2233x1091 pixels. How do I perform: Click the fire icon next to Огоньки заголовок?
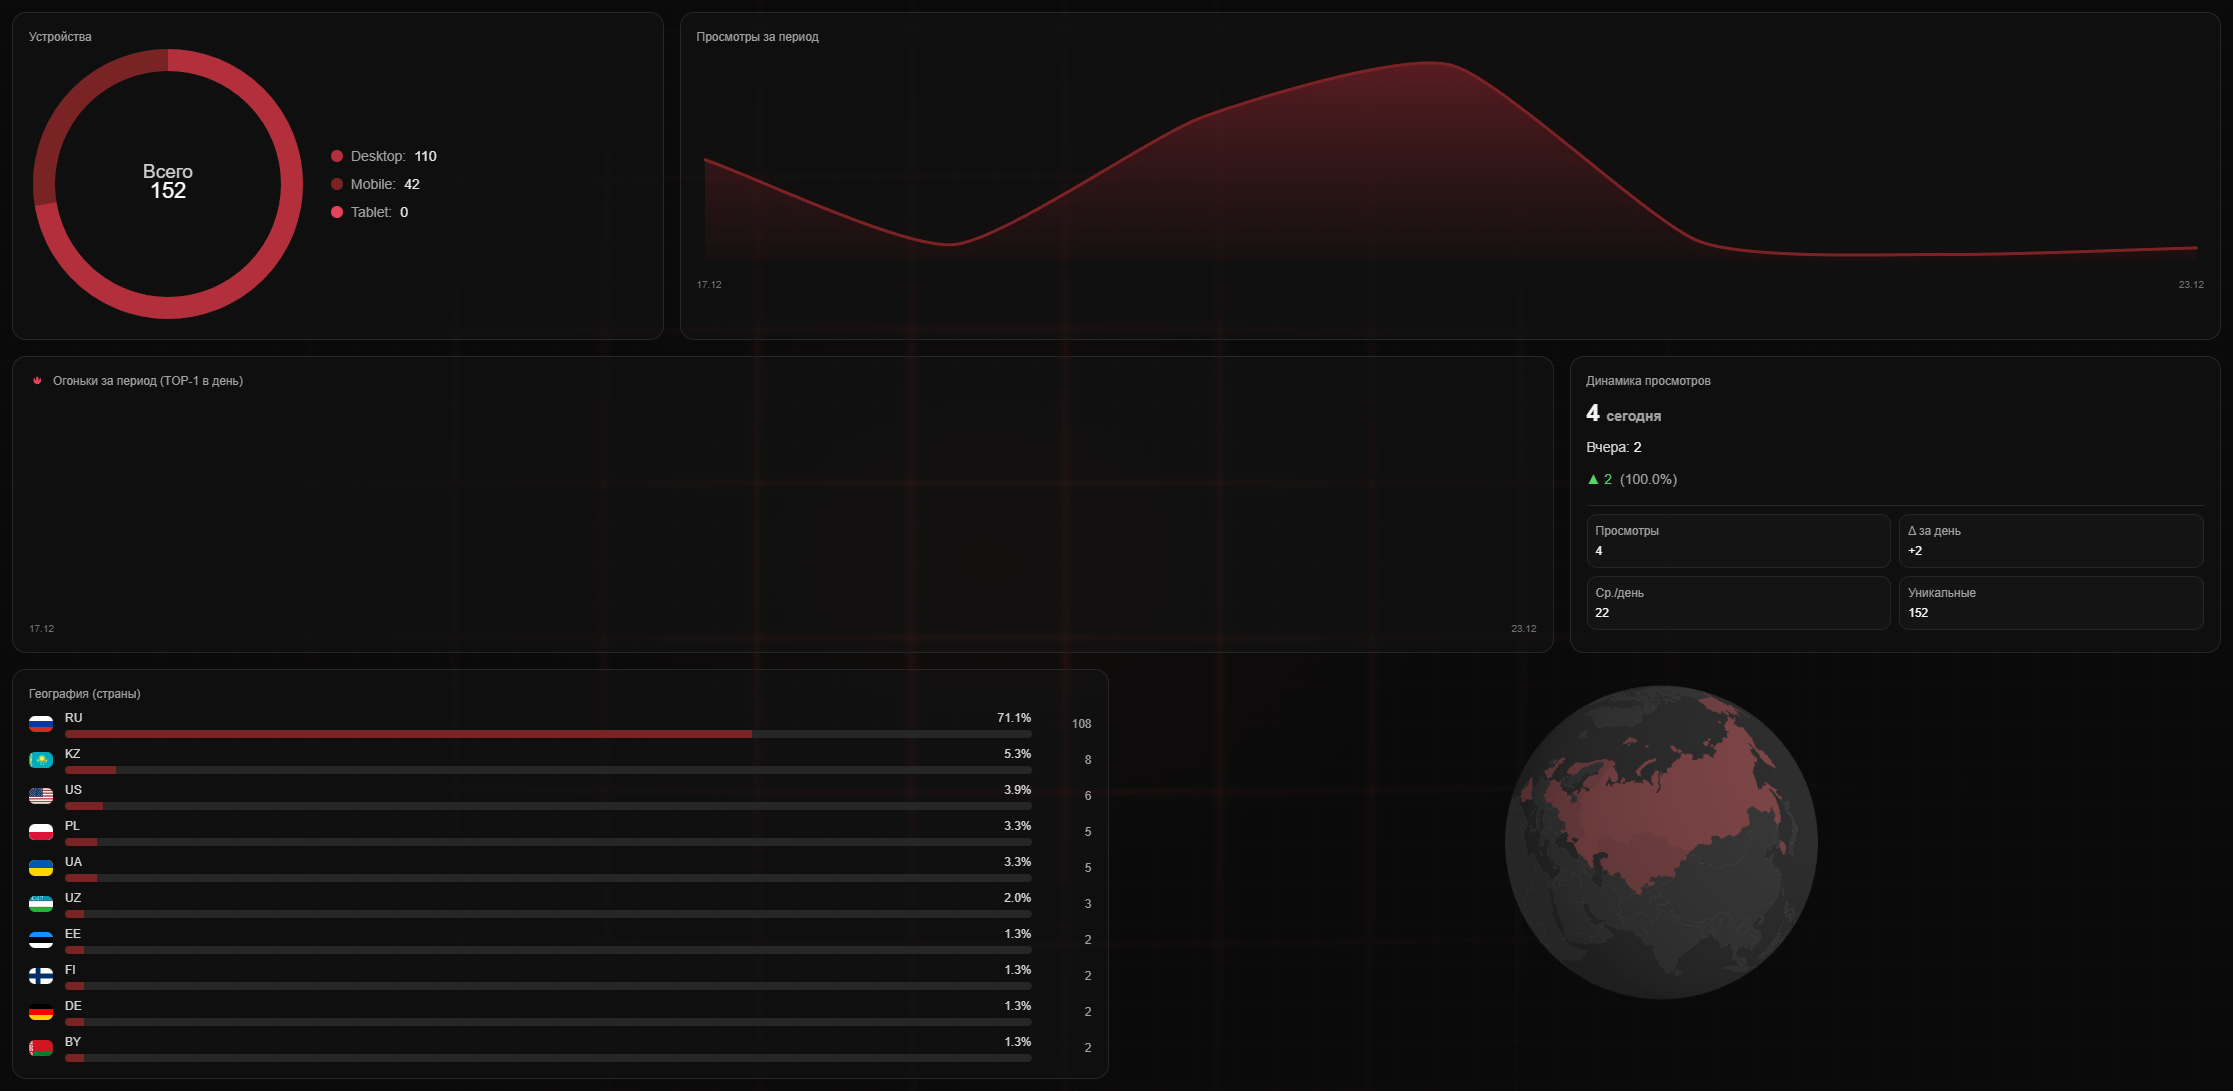38,380
